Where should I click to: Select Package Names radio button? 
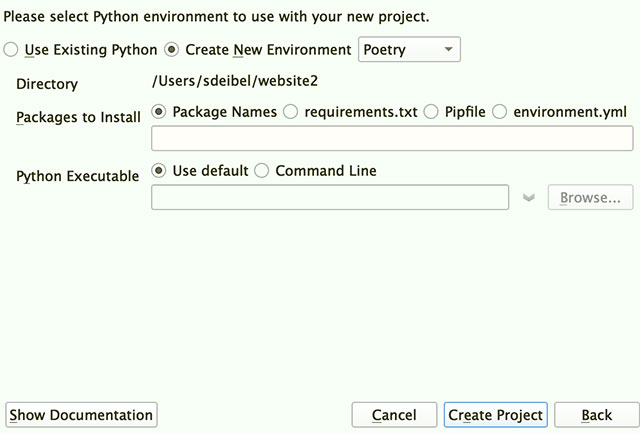click(158, 112)
